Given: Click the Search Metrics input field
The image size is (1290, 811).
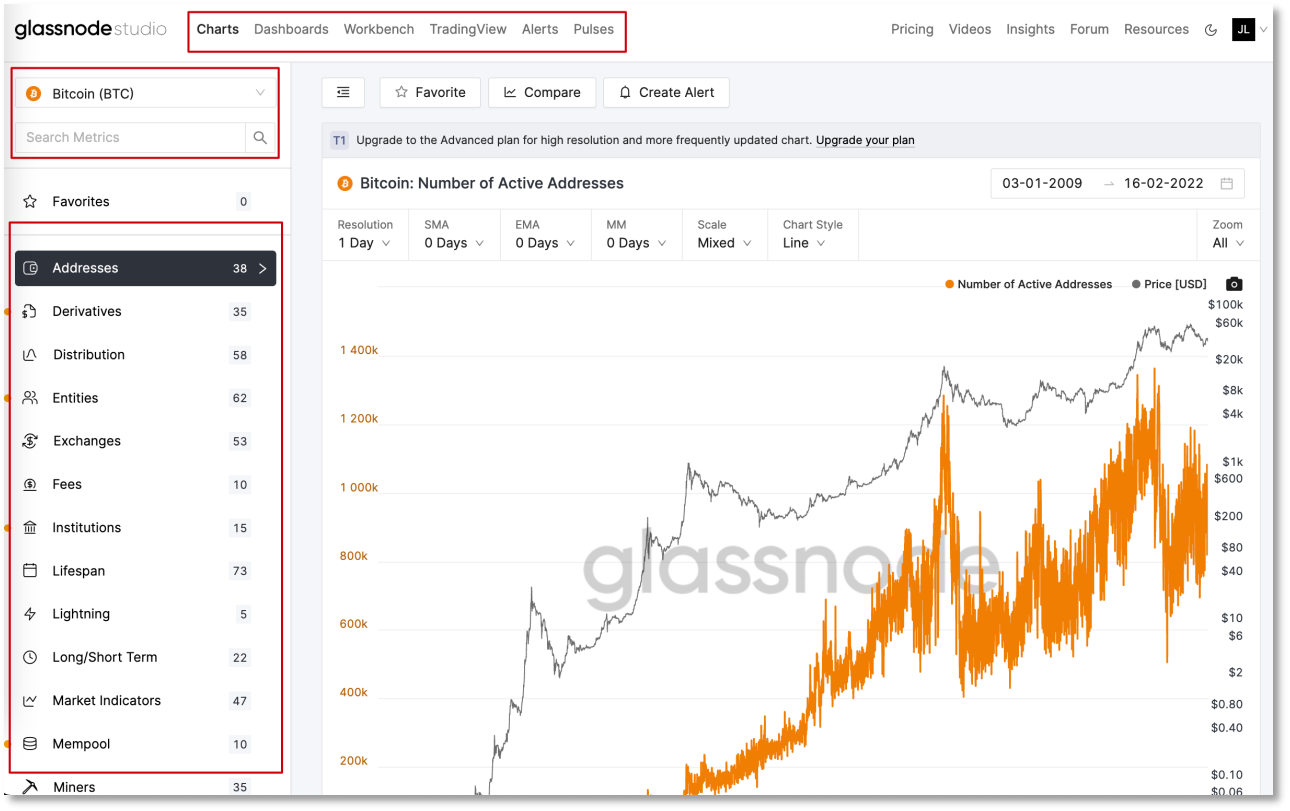Looking at the screenshot, I should pos(130,138).
